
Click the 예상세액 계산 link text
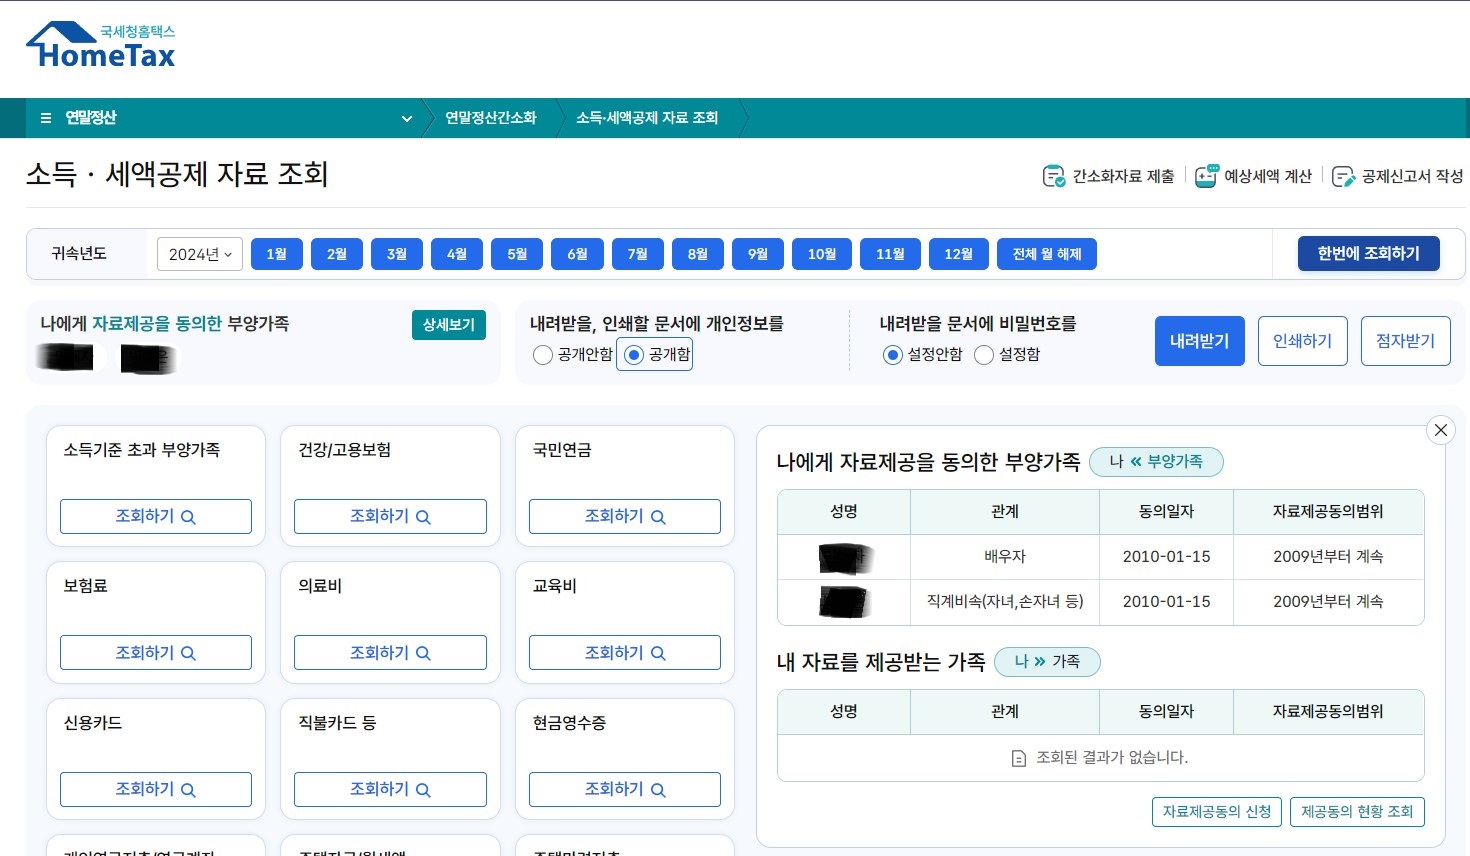pyautogui.click(x=1268, y=176)
